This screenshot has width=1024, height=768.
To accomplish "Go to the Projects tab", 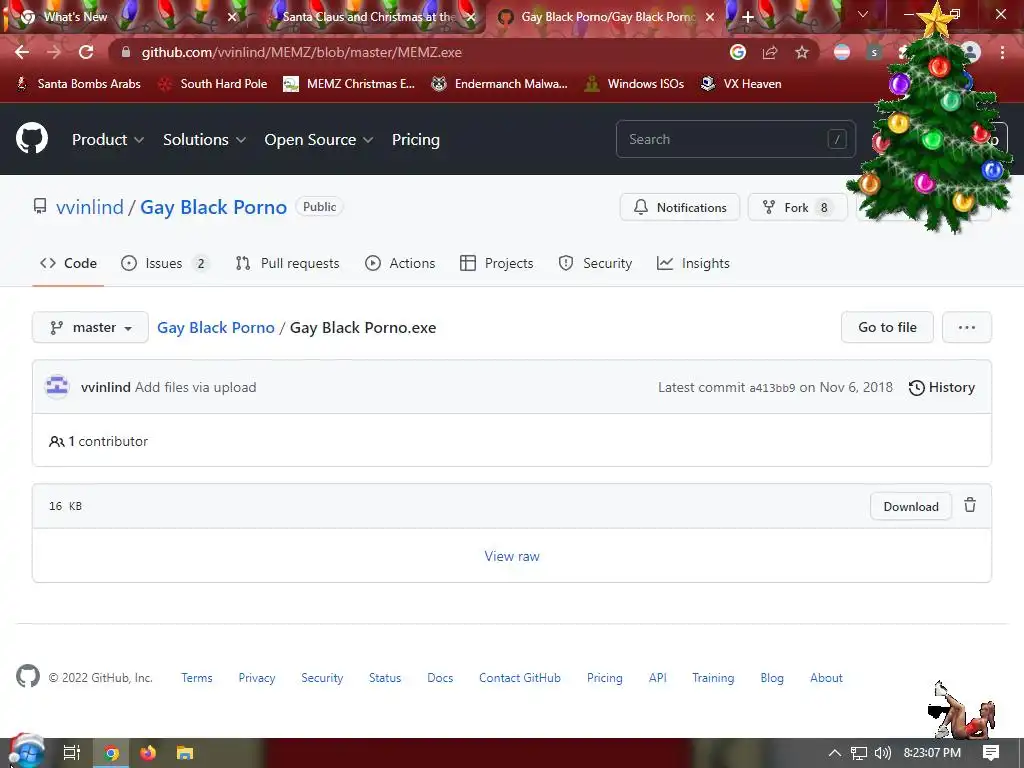I will pyautogui.click(x=496, y=263).
